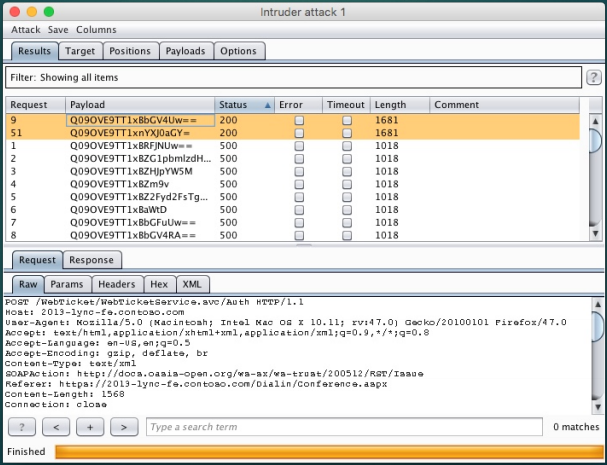
Task: Open the Columns menu
Action: [96, 30]
